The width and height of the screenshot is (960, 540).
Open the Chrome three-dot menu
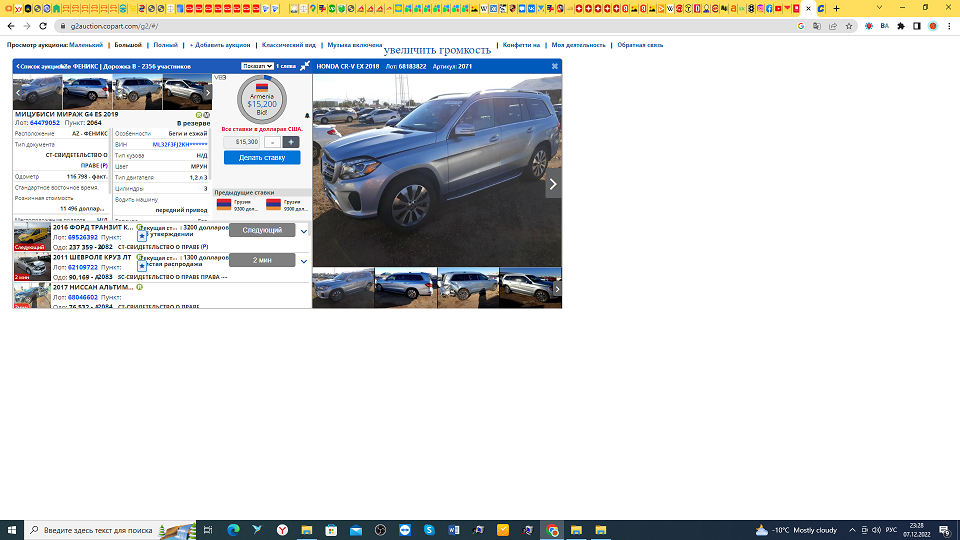[x=949, y=26]
